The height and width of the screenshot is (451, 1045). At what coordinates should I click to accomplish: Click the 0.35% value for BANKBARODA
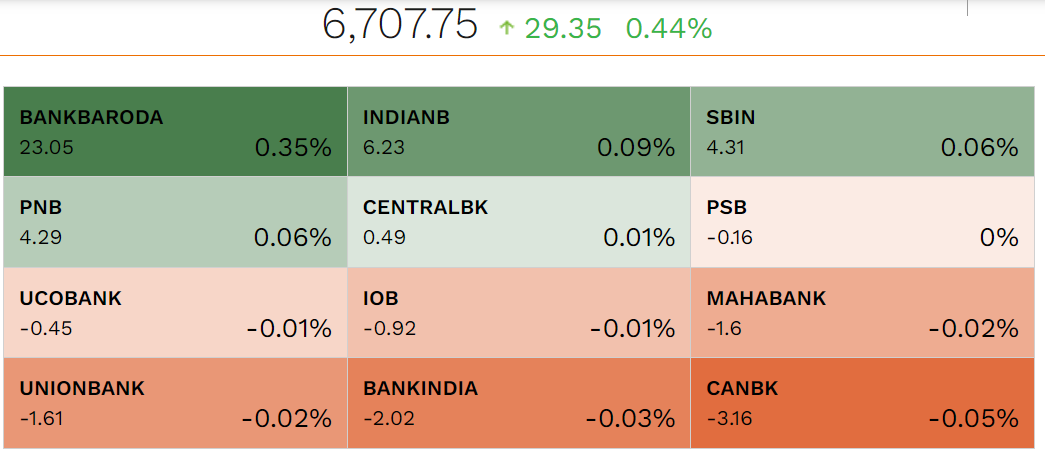292,148
